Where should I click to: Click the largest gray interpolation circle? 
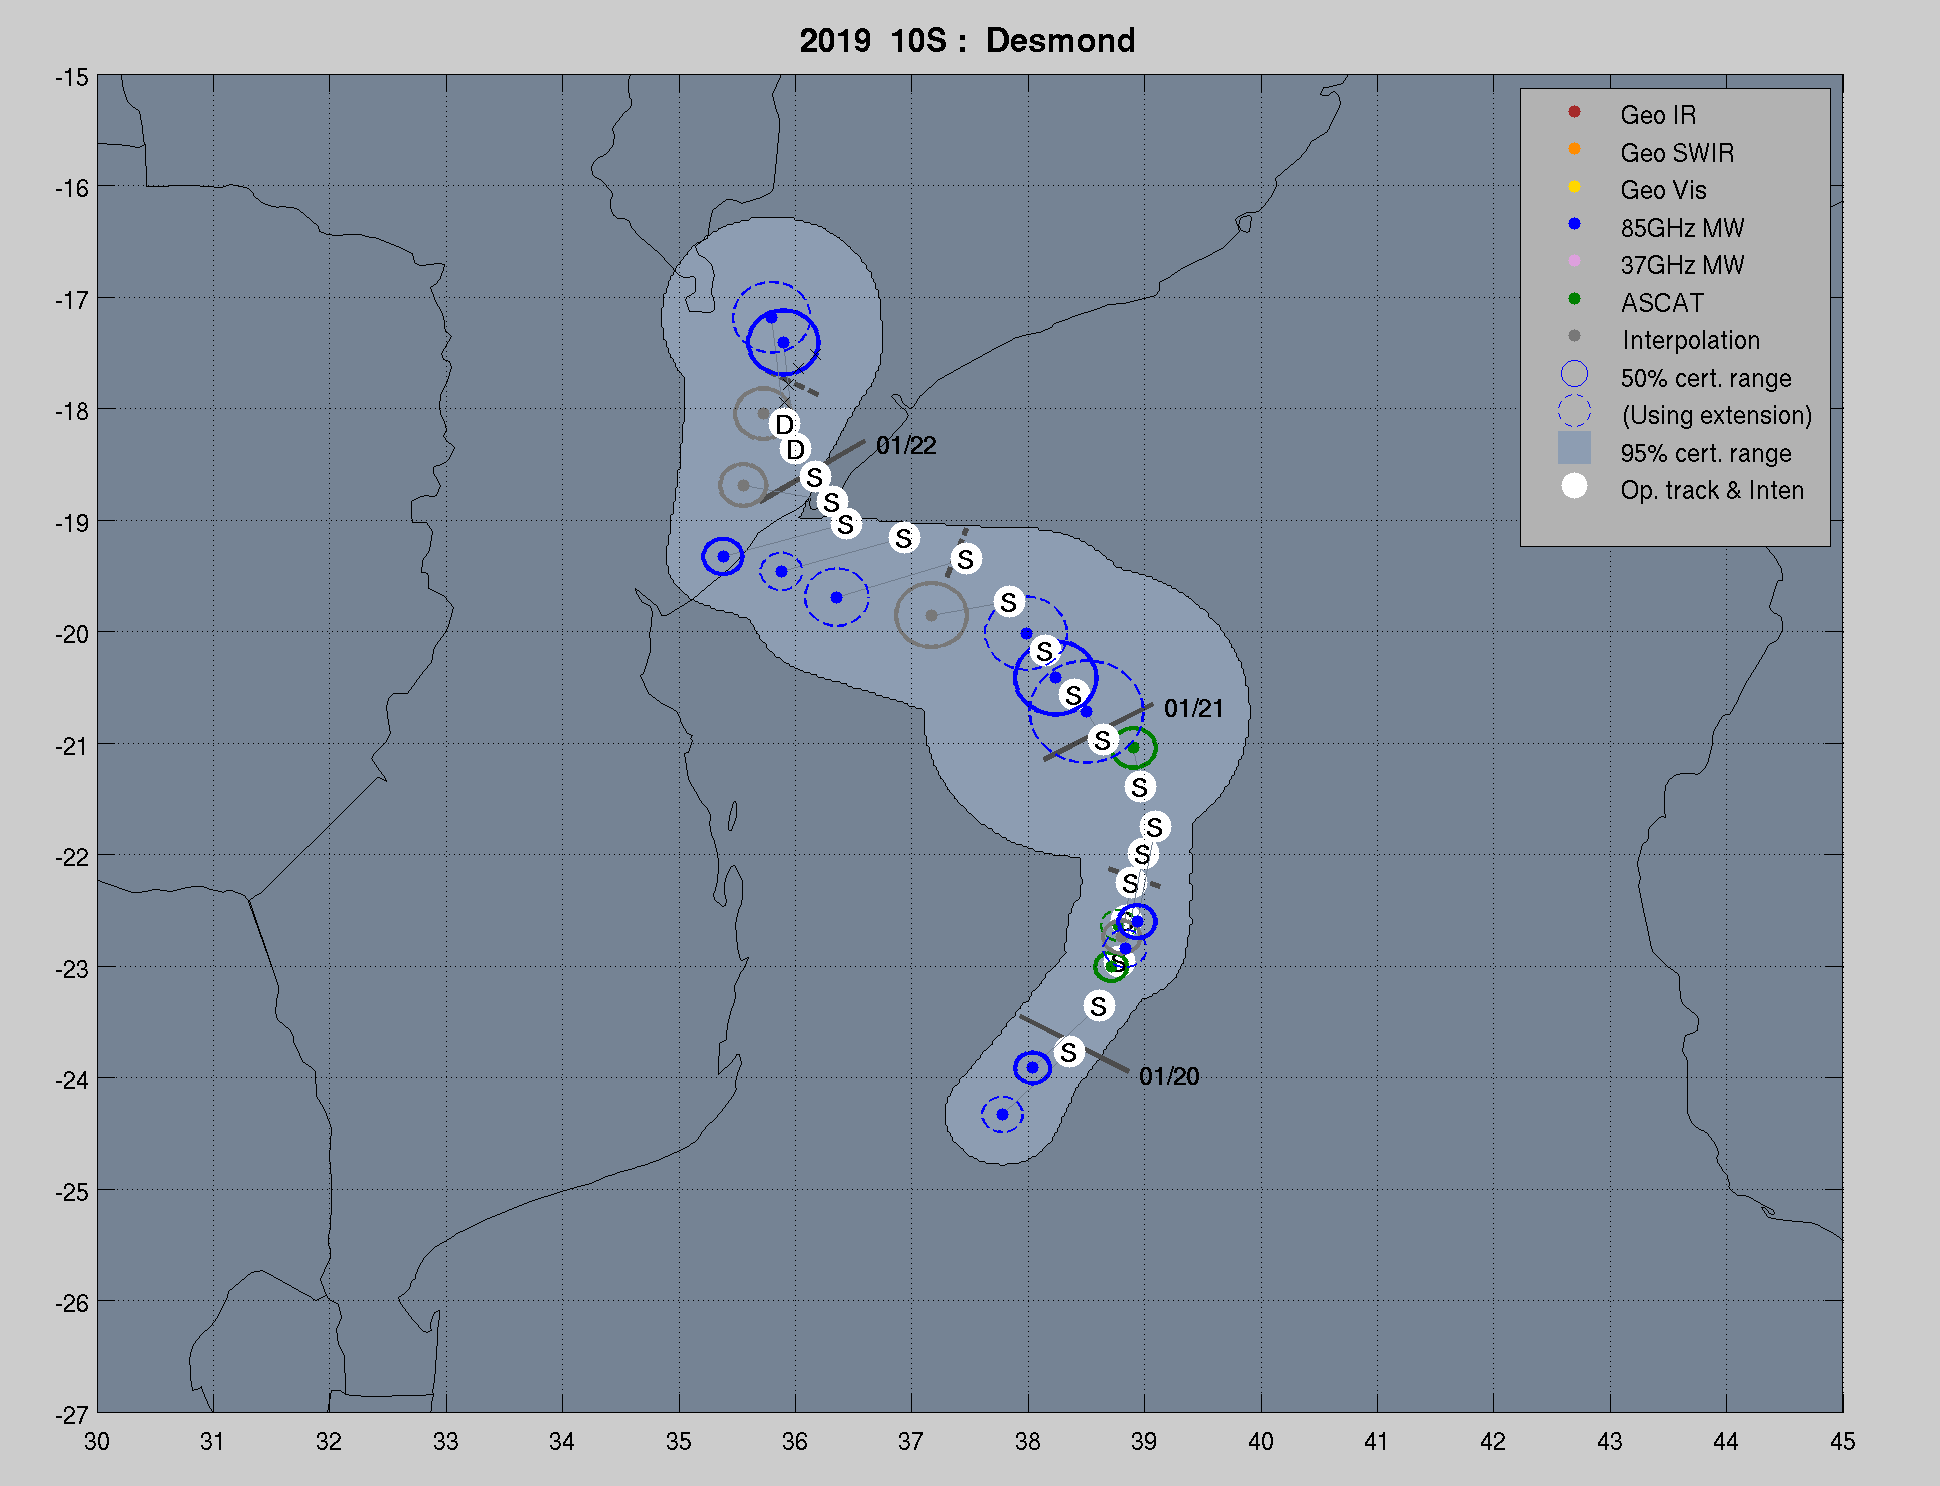931,615
